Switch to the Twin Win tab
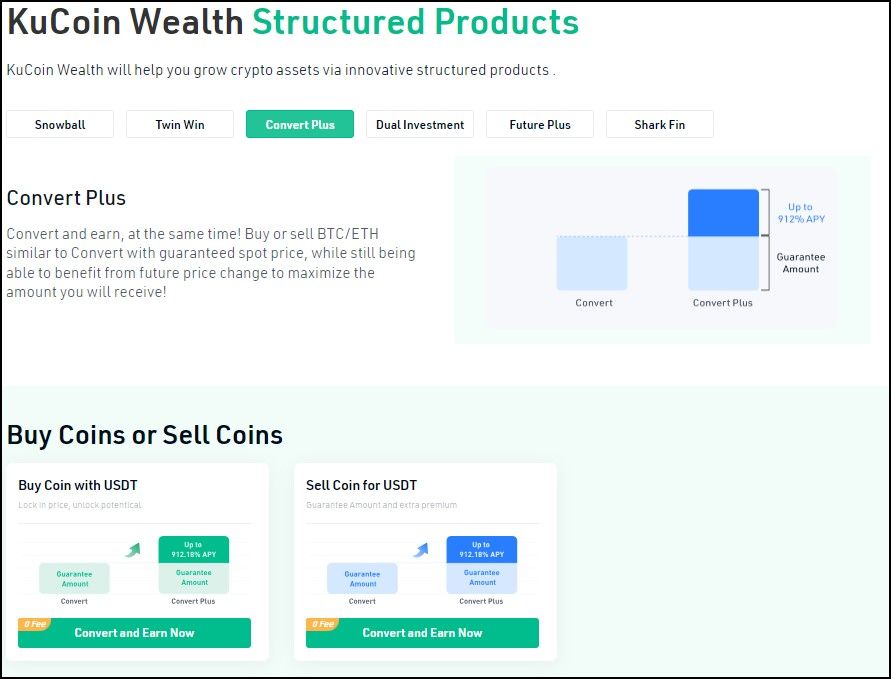Image resolution: width=891 pixels, height=679 pixels. (180, 125)
